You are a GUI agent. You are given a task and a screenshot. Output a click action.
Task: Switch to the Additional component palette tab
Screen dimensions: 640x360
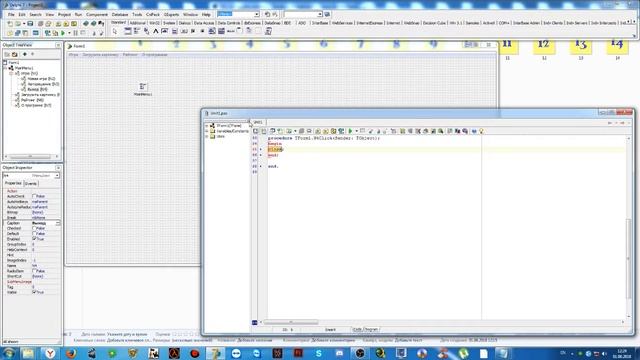point(138,23)
